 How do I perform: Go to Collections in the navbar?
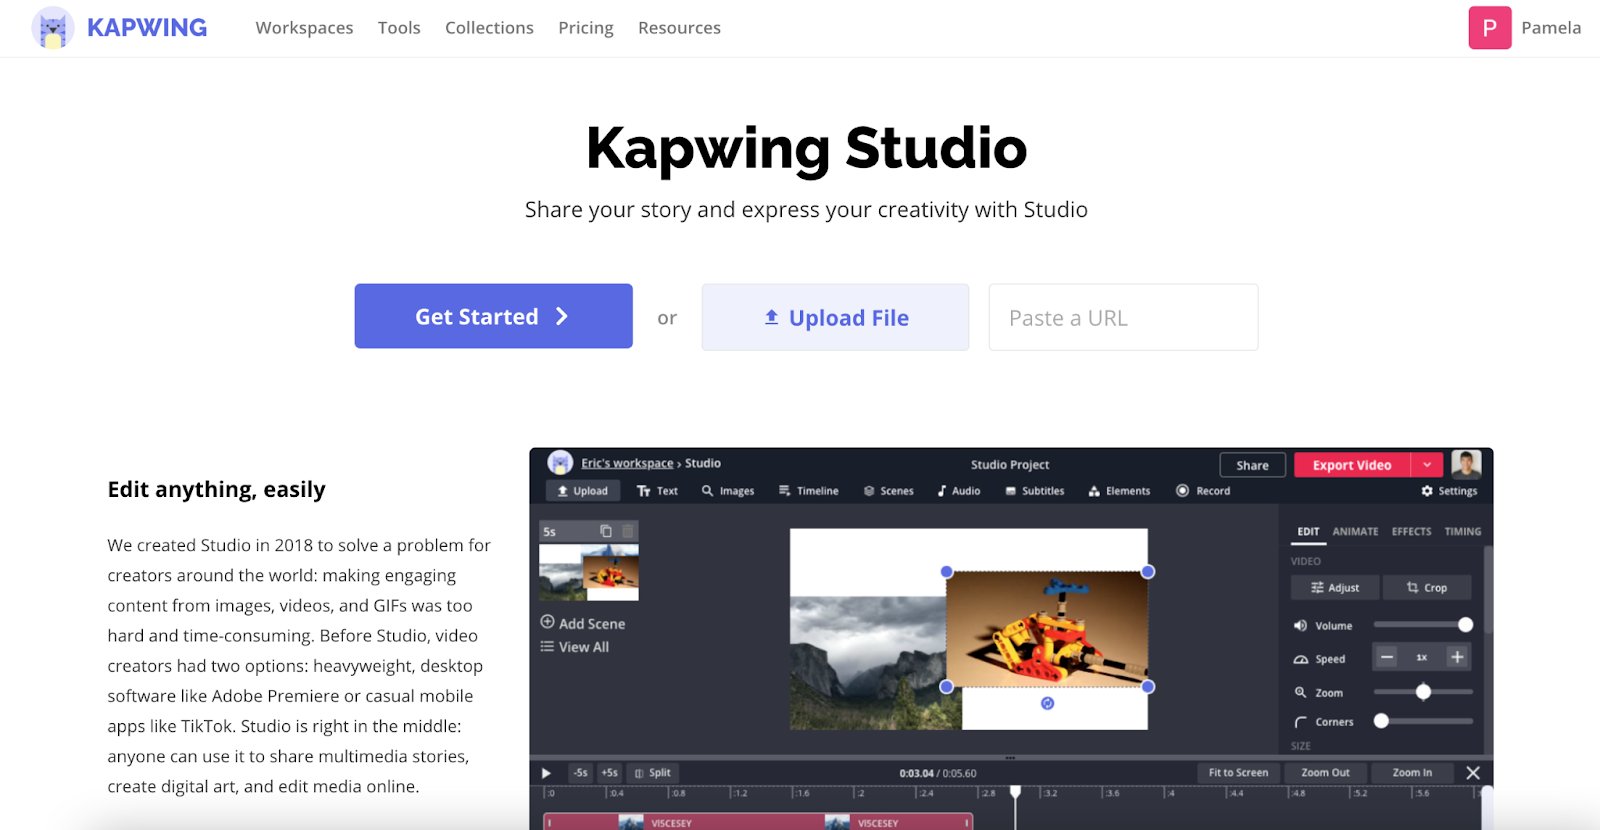(489, 28)
